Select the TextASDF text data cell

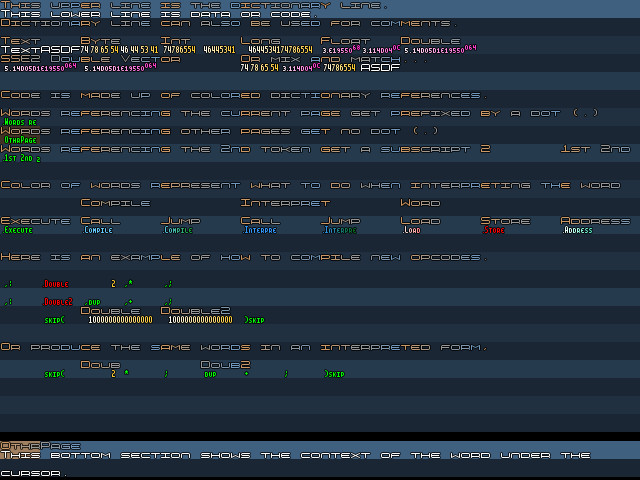pyautogui.click(x=40, y=50)
